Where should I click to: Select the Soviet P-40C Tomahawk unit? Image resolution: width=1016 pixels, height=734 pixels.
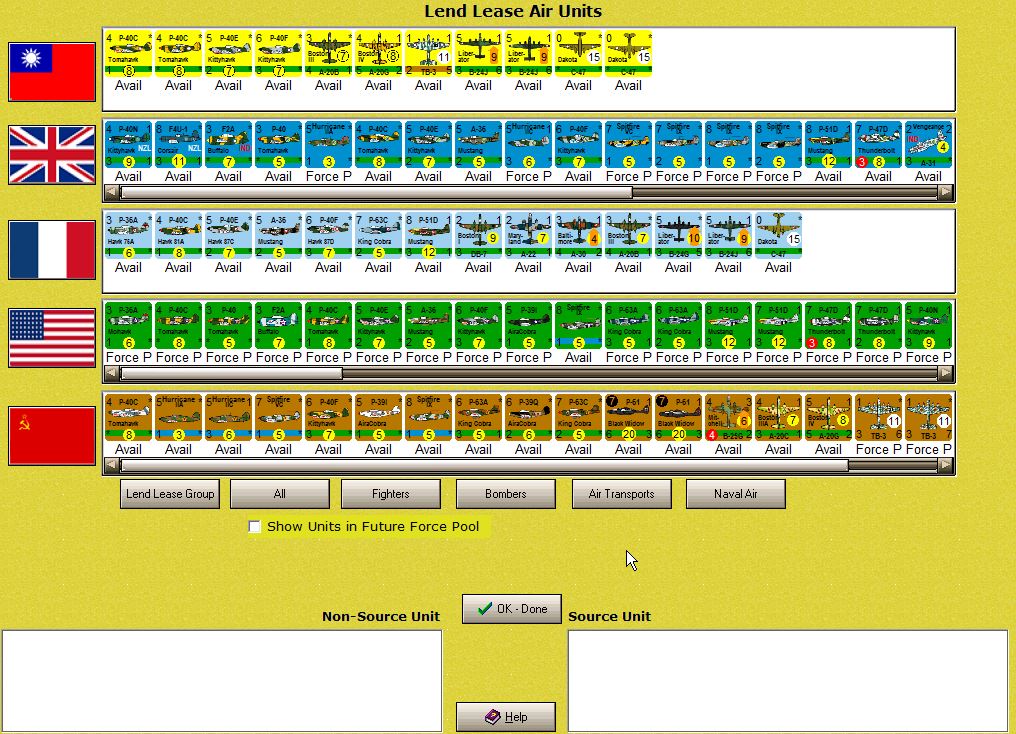tap(128, 418)
